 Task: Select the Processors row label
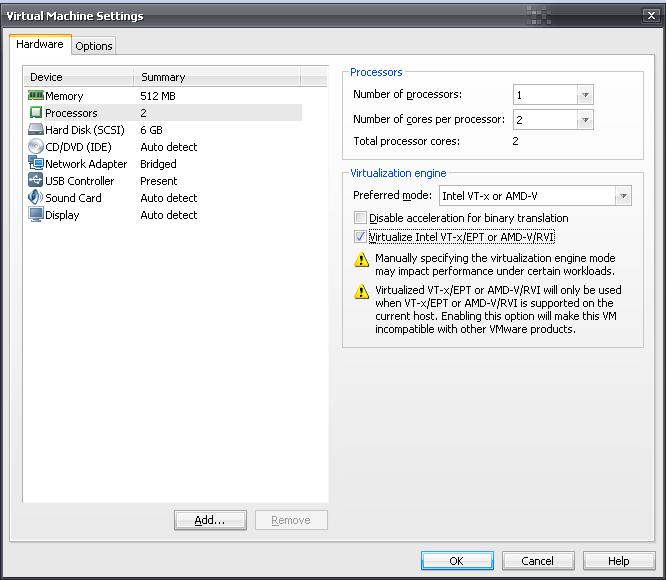[x=71, y=113]
